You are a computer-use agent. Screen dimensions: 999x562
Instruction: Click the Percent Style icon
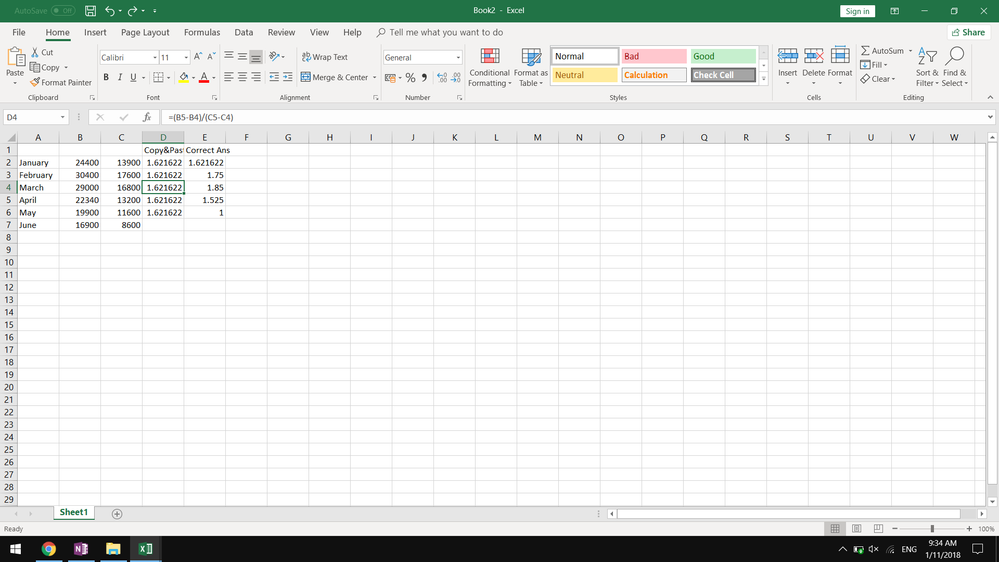[410, 78]
